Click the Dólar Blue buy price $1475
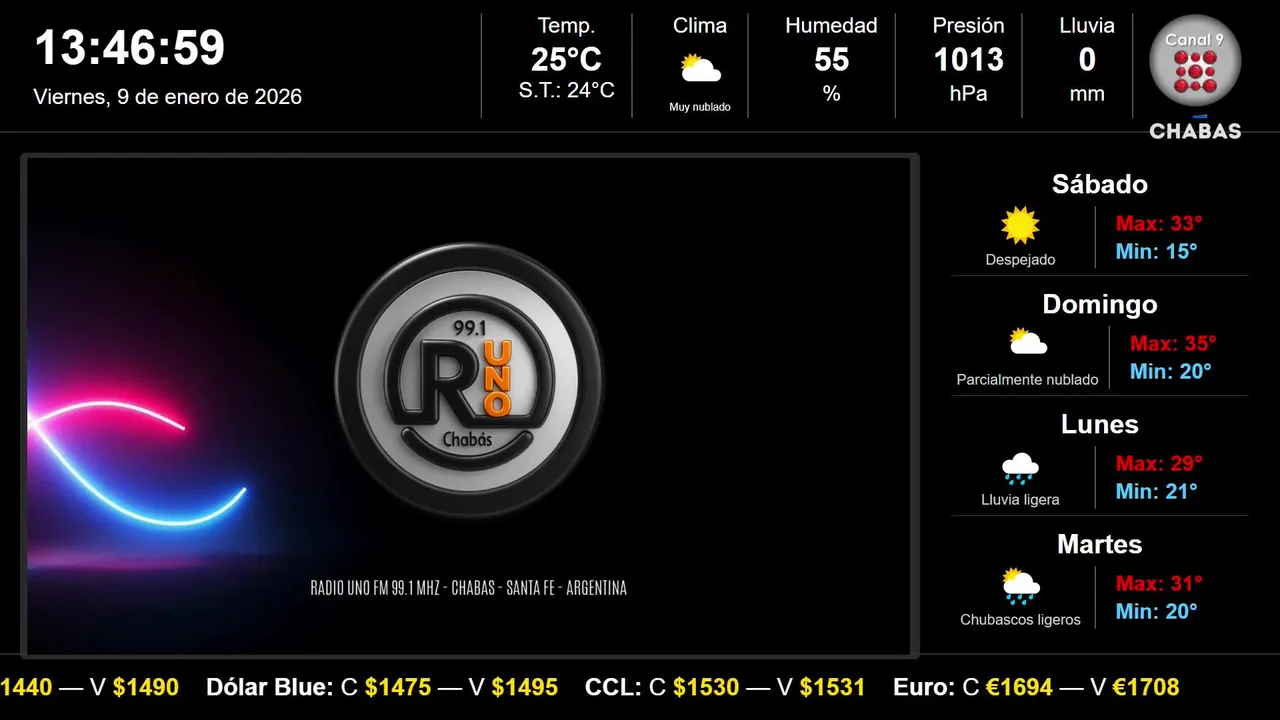 pos(398,687)
